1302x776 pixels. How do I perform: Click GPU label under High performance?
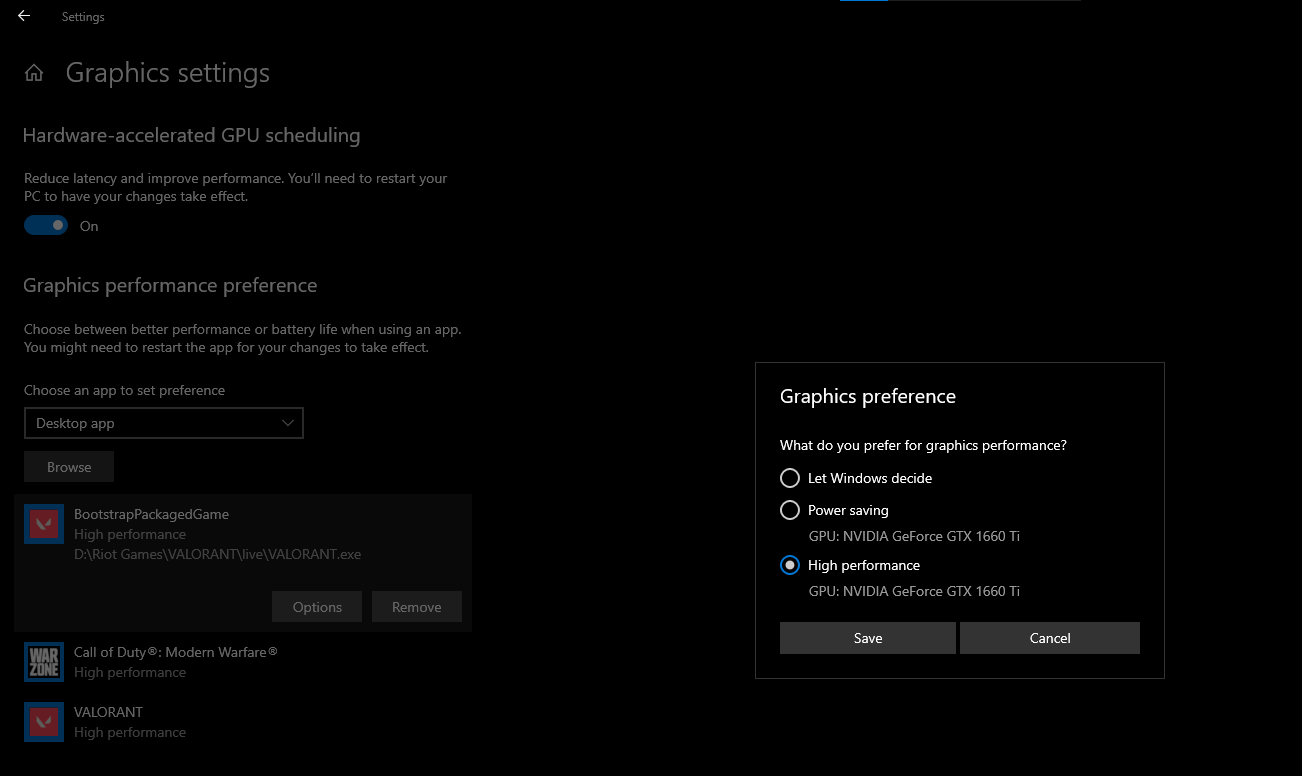tap(914, 591)
